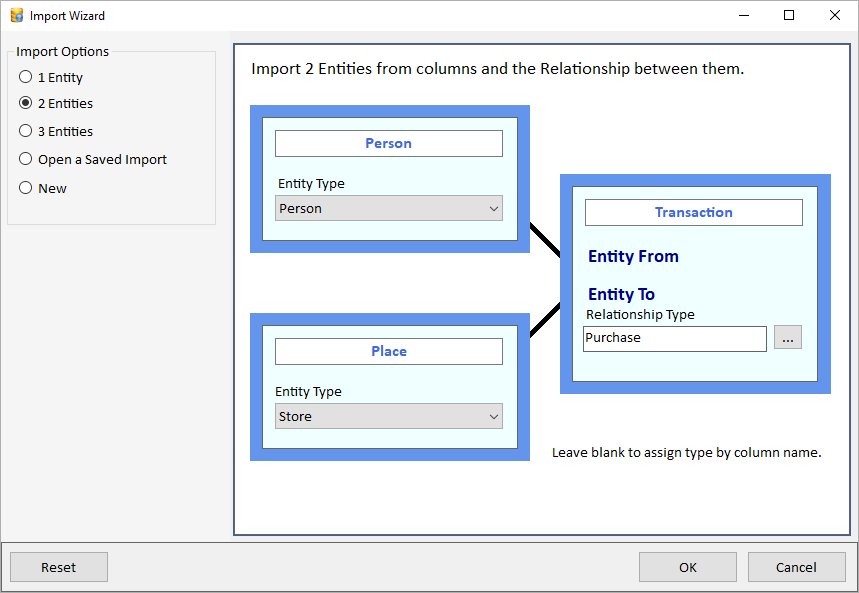The image size is (859, 593).
Task: Select the "3 Entities" import option
Action: 24,130
